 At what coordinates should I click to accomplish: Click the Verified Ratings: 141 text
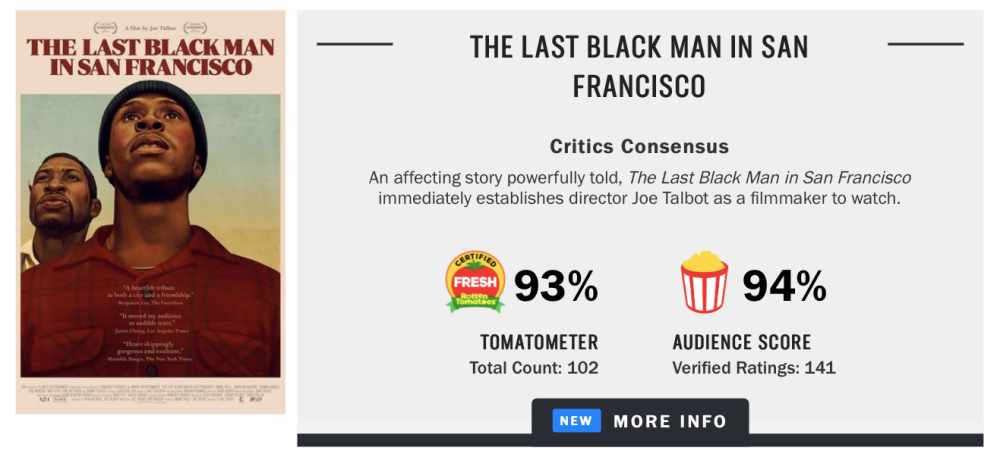point(754,368)
